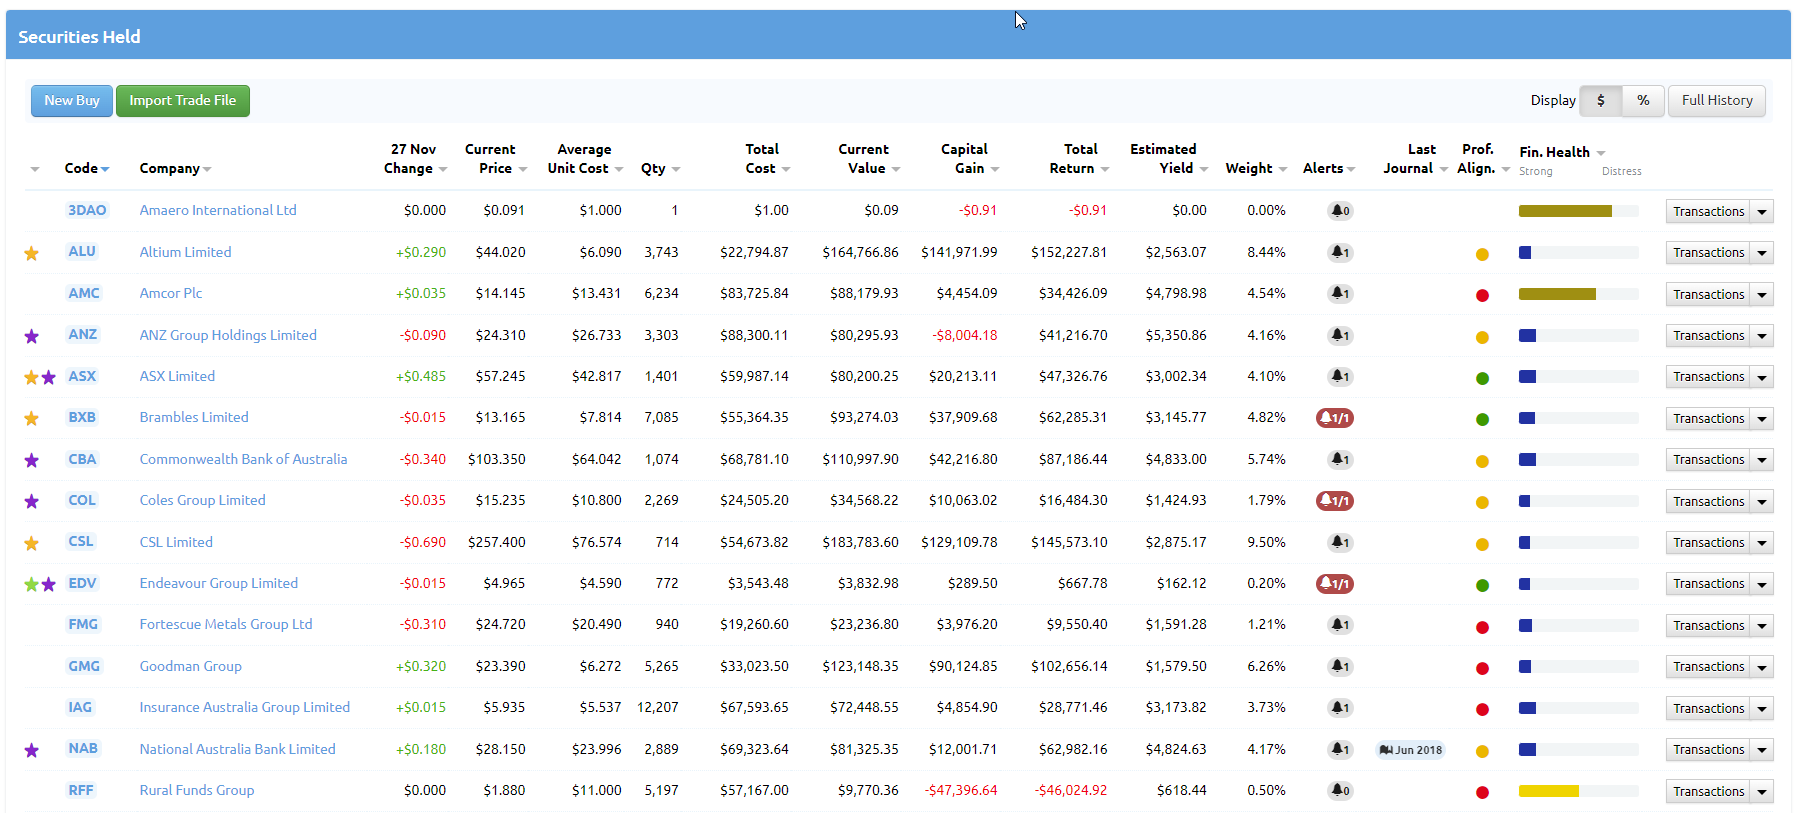Open the Transactions dropdown arrow for Goodman Group

1762,667
